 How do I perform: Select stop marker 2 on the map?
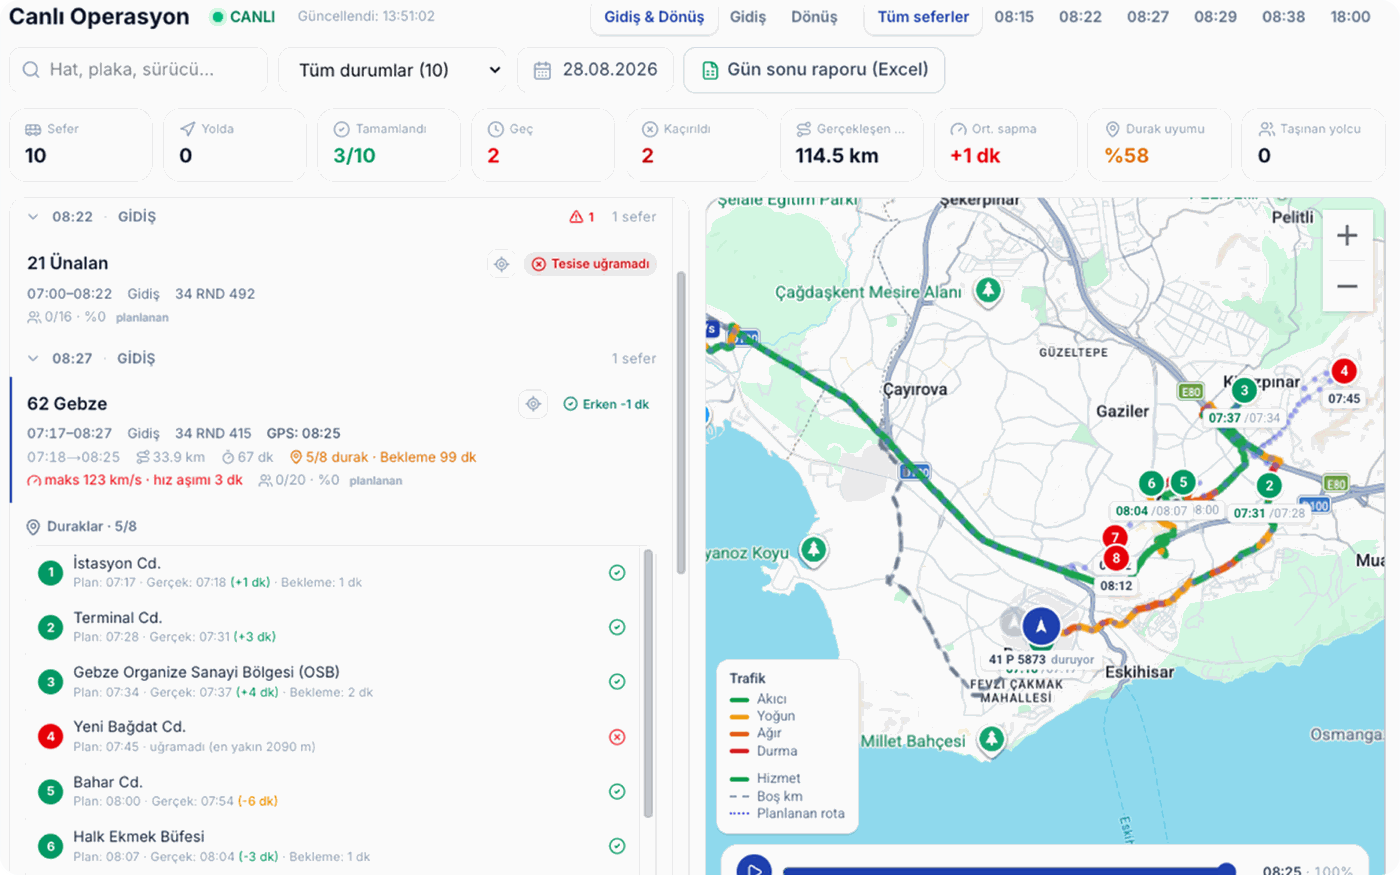point(1269,487)
